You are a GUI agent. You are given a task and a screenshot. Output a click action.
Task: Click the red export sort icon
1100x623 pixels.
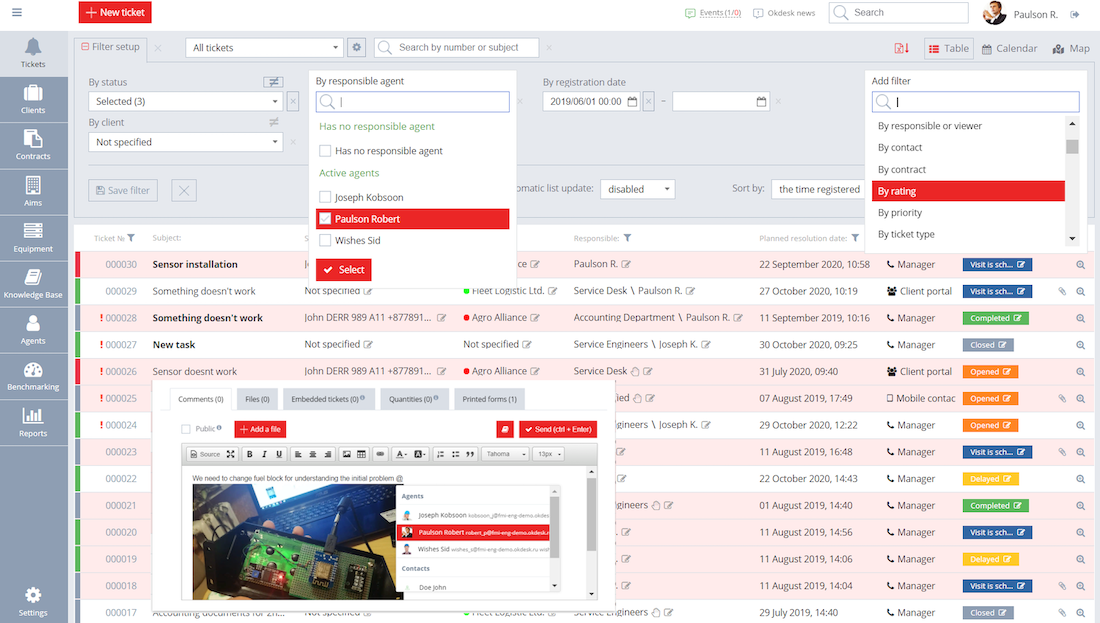click(901, 48)
